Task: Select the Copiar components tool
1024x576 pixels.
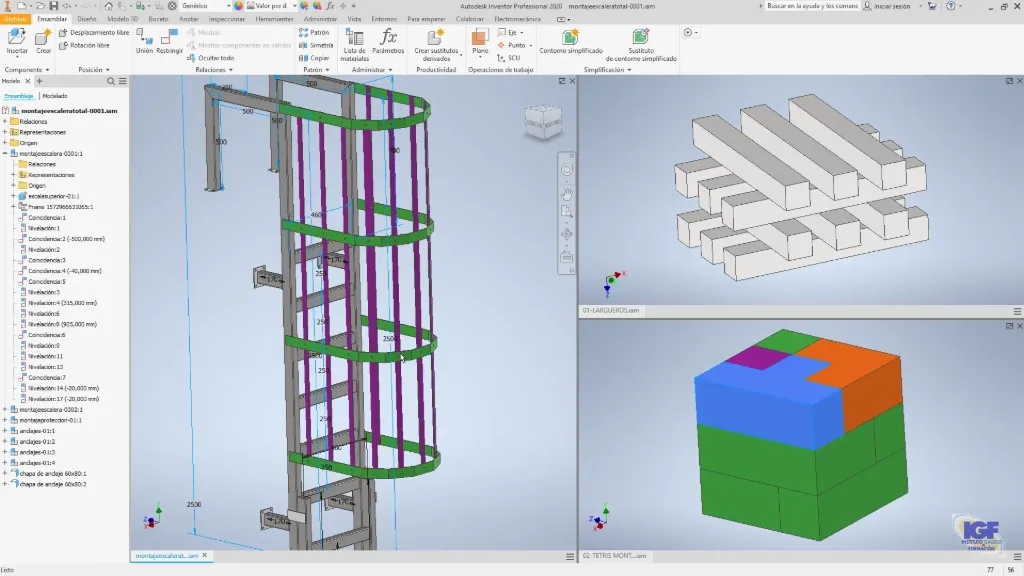Action: (x=314, y=57)
